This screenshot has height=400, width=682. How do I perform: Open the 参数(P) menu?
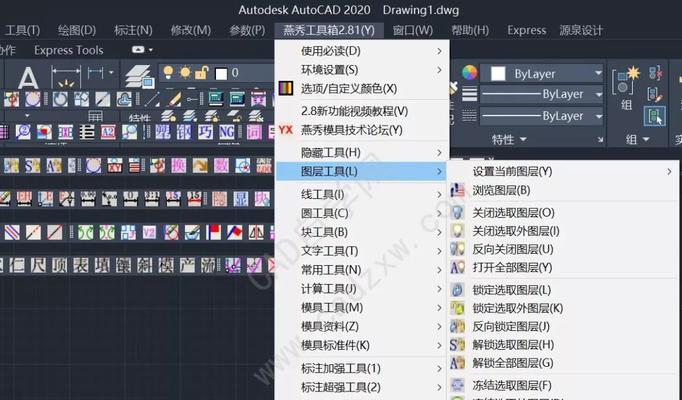tap(247, 30)
